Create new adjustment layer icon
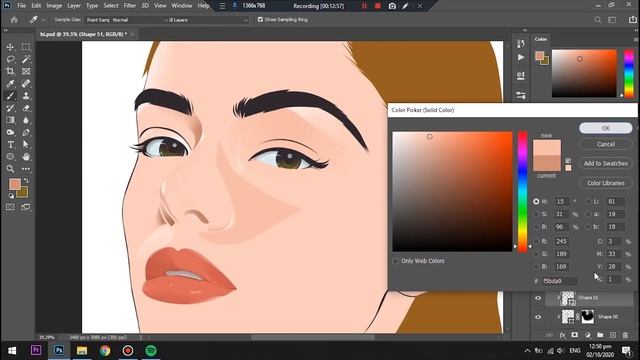The width and height of the screenshot is (640, 360). point(588,335)
